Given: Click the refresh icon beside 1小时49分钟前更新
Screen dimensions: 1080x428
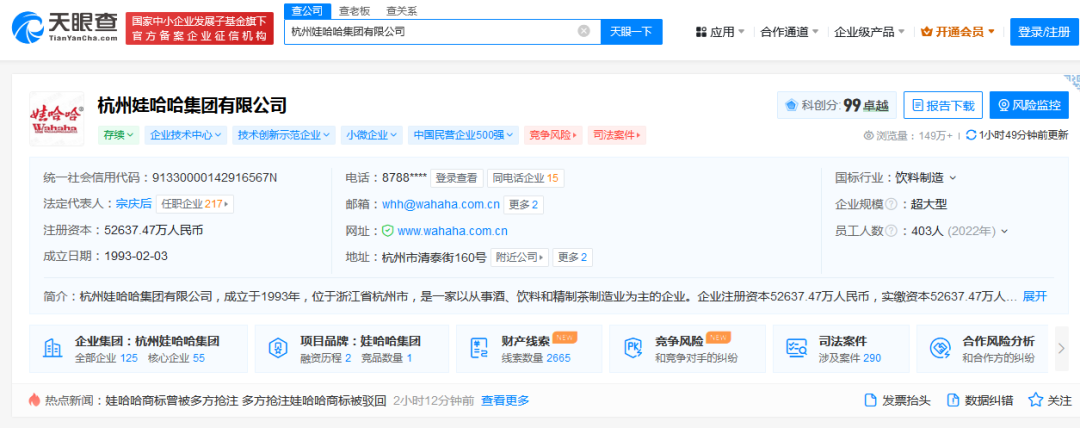Looking at the screenshot, I should pyautogui.click(x=970, y=135).
